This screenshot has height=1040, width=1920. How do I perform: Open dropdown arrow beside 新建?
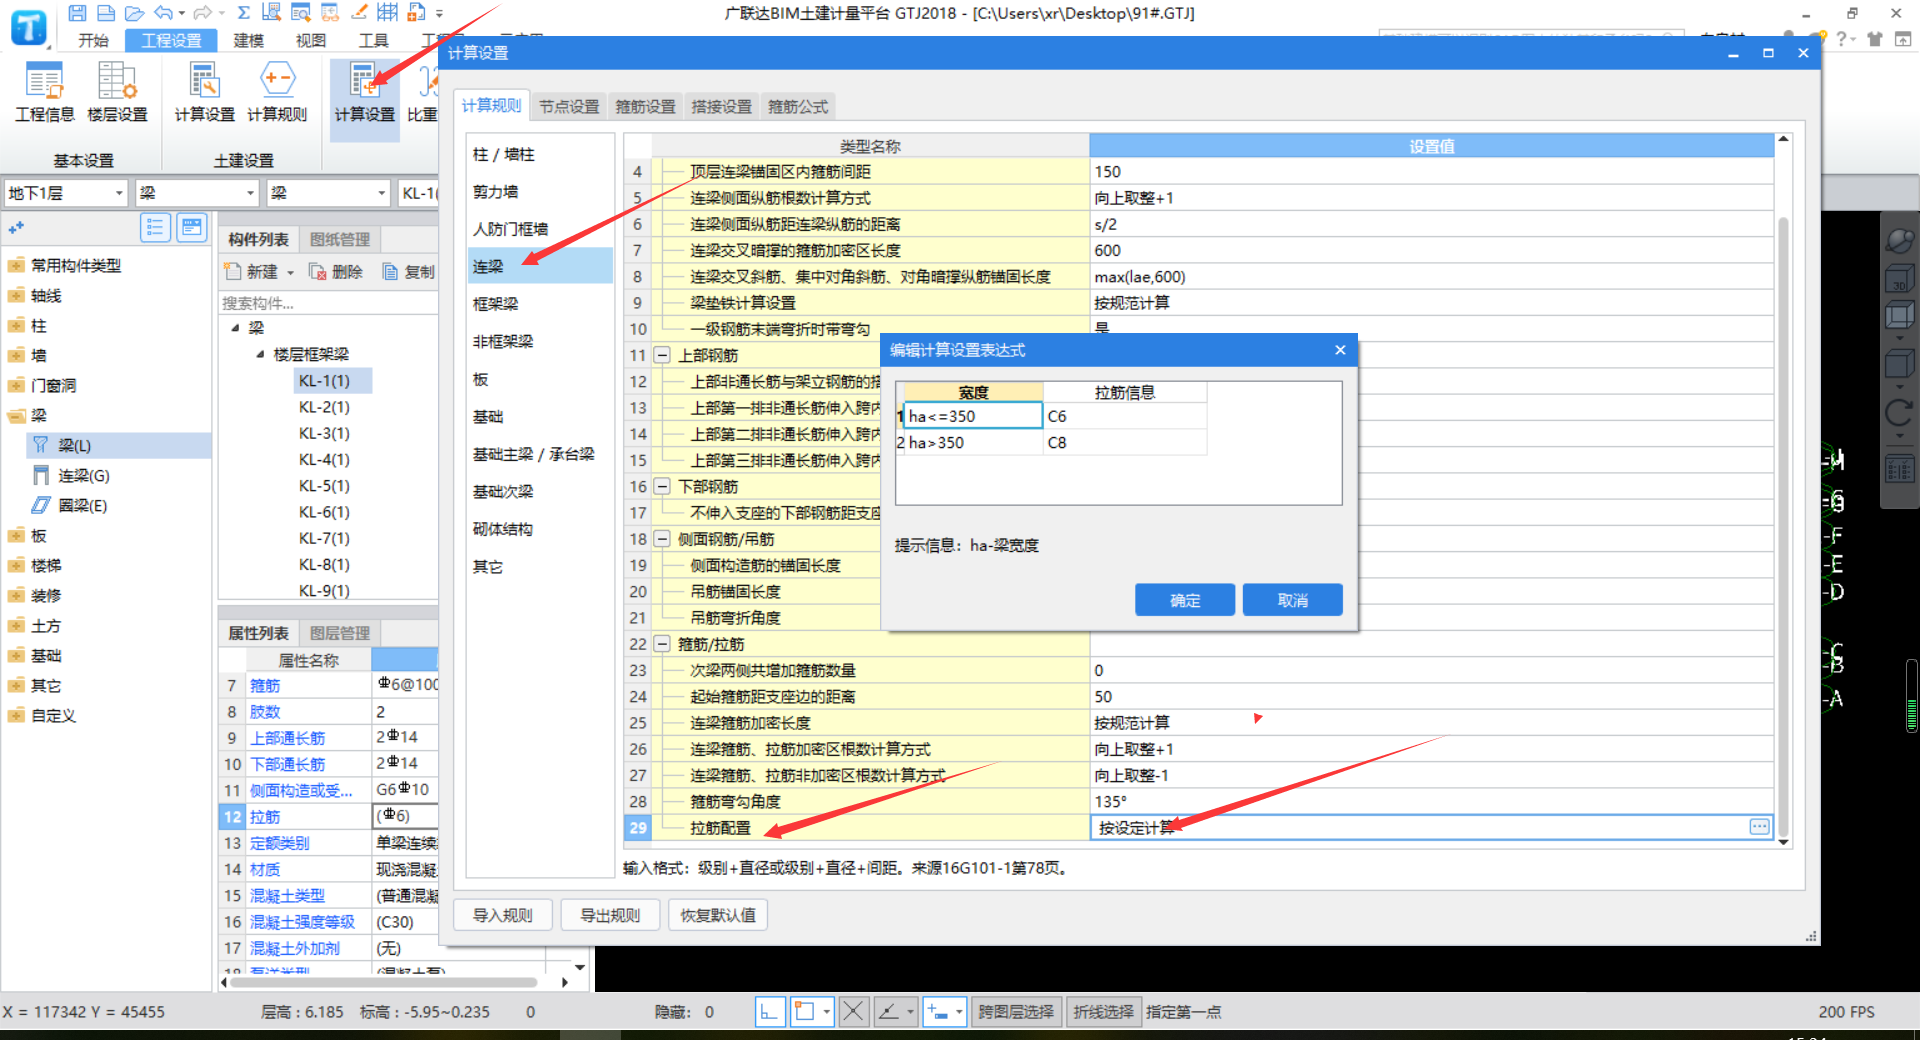pos(291,273)
